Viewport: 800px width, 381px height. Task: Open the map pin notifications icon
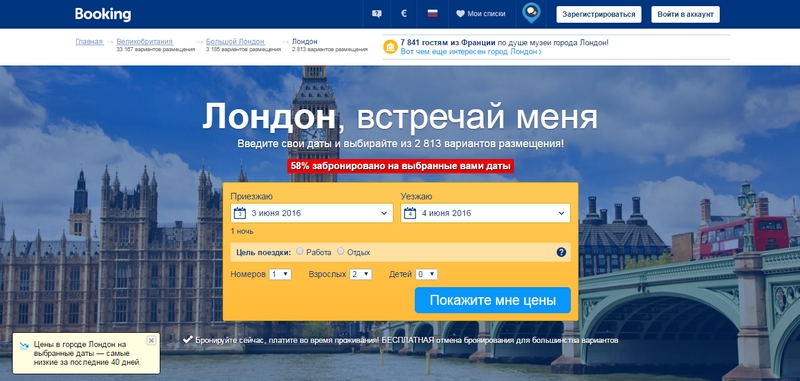coord(531,13)
